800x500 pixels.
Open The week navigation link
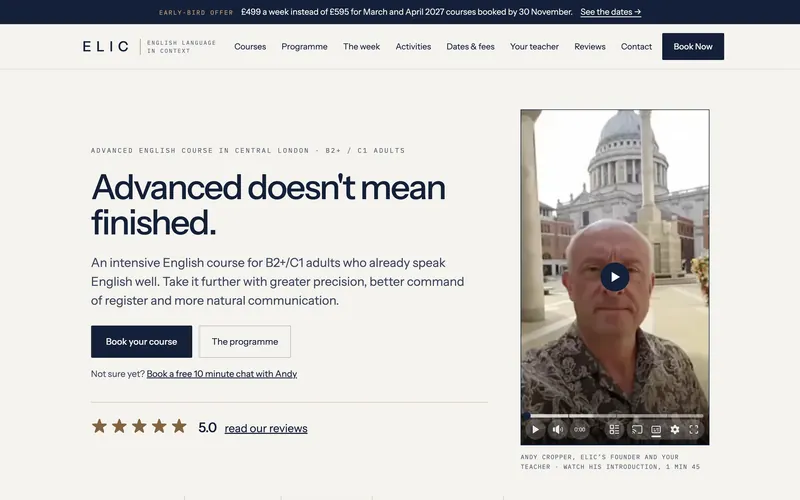click(361, 46)
